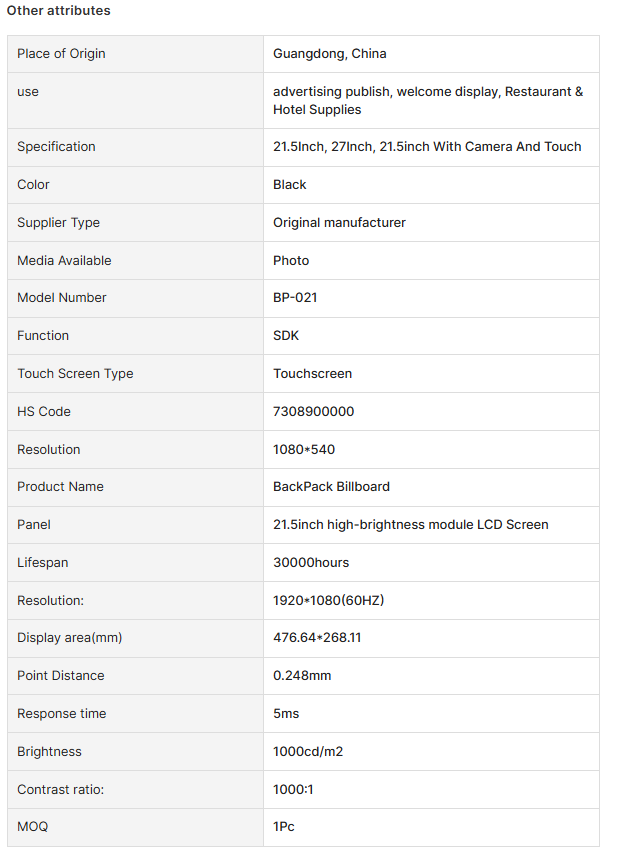Viewport: 625px width, 855px height.
Task: Select the MOQ value 1Pc
Action: tap(284, 827)
